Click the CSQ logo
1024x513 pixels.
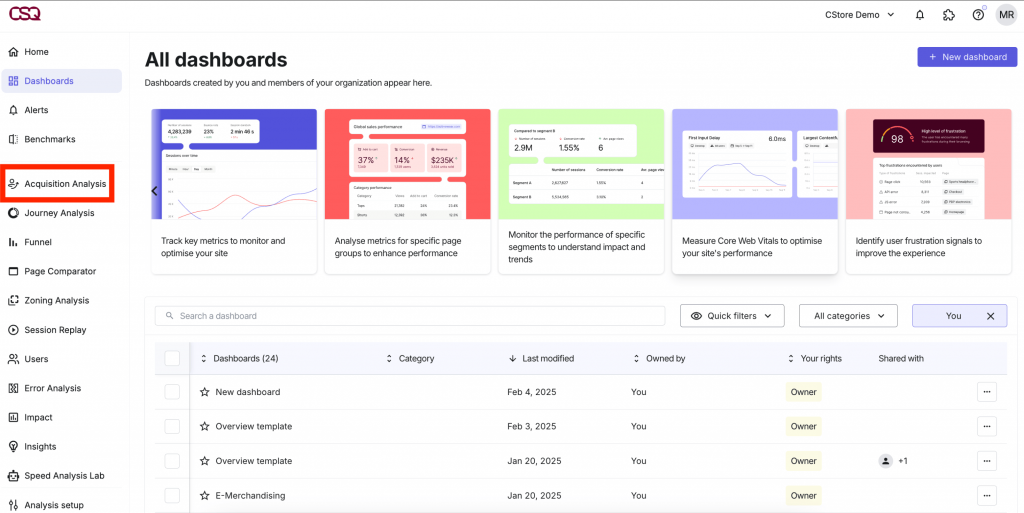[25, 14]
